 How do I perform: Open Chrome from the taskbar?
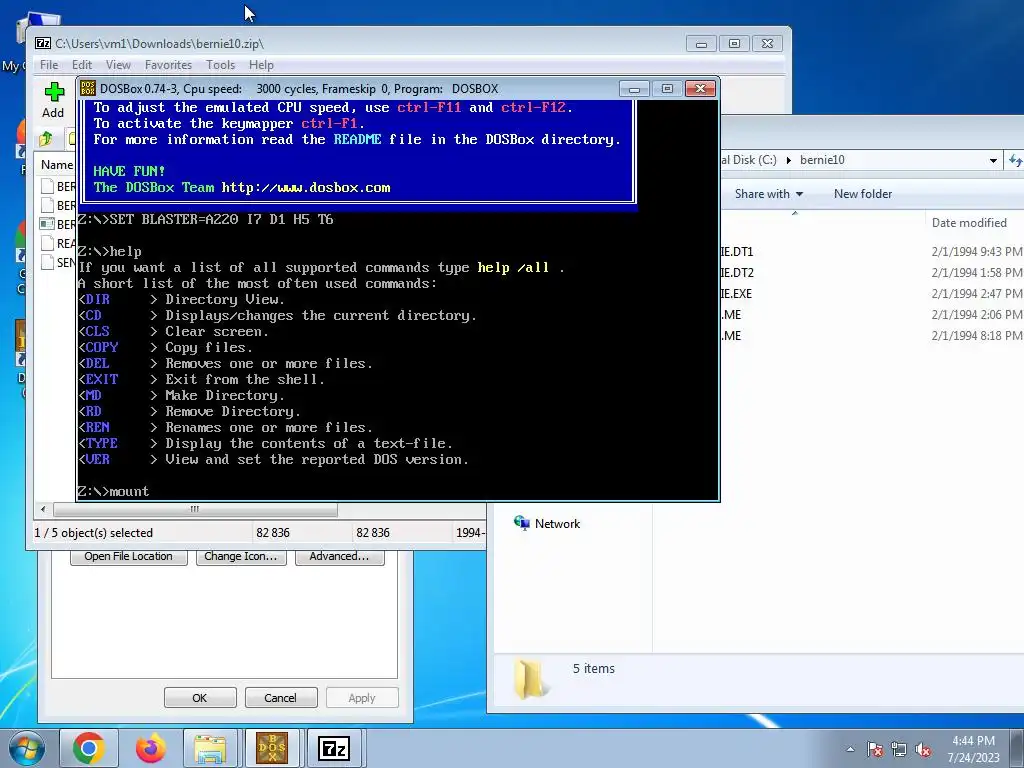pyautogui.click(x=89, y=748)
